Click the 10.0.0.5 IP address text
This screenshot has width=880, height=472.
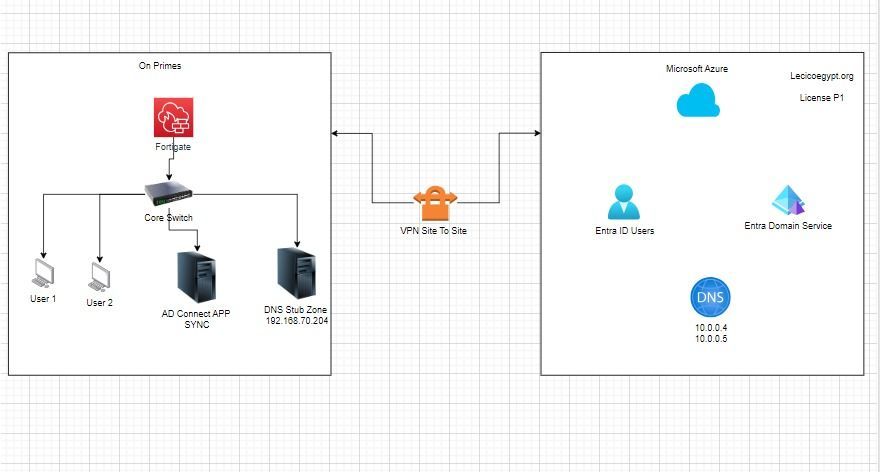point(711,339)
